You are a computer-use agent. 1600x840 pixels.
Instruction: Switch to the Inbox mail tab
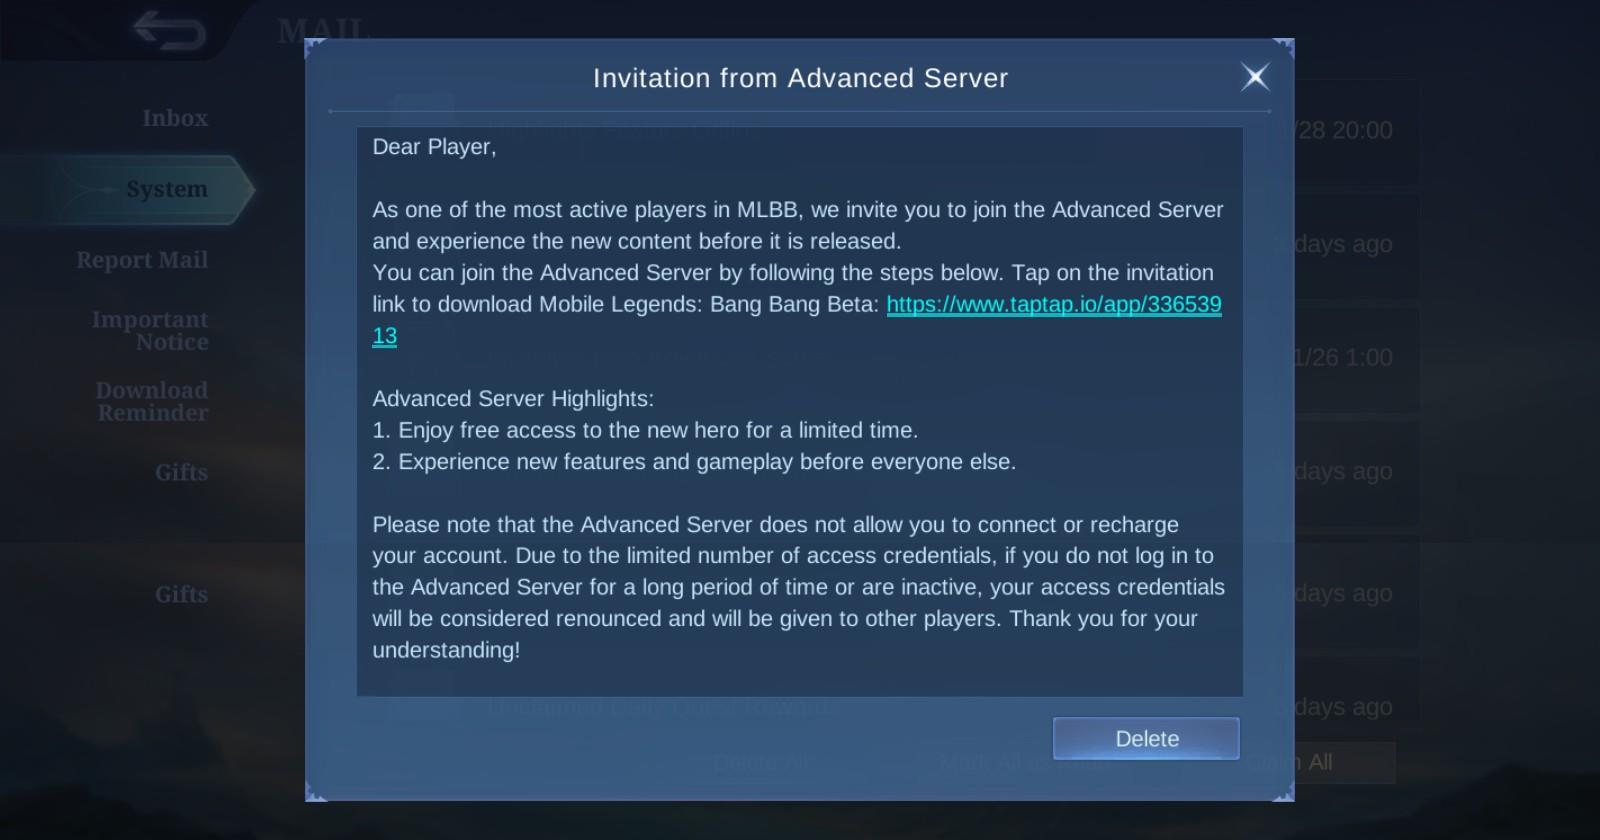(175, 118)
